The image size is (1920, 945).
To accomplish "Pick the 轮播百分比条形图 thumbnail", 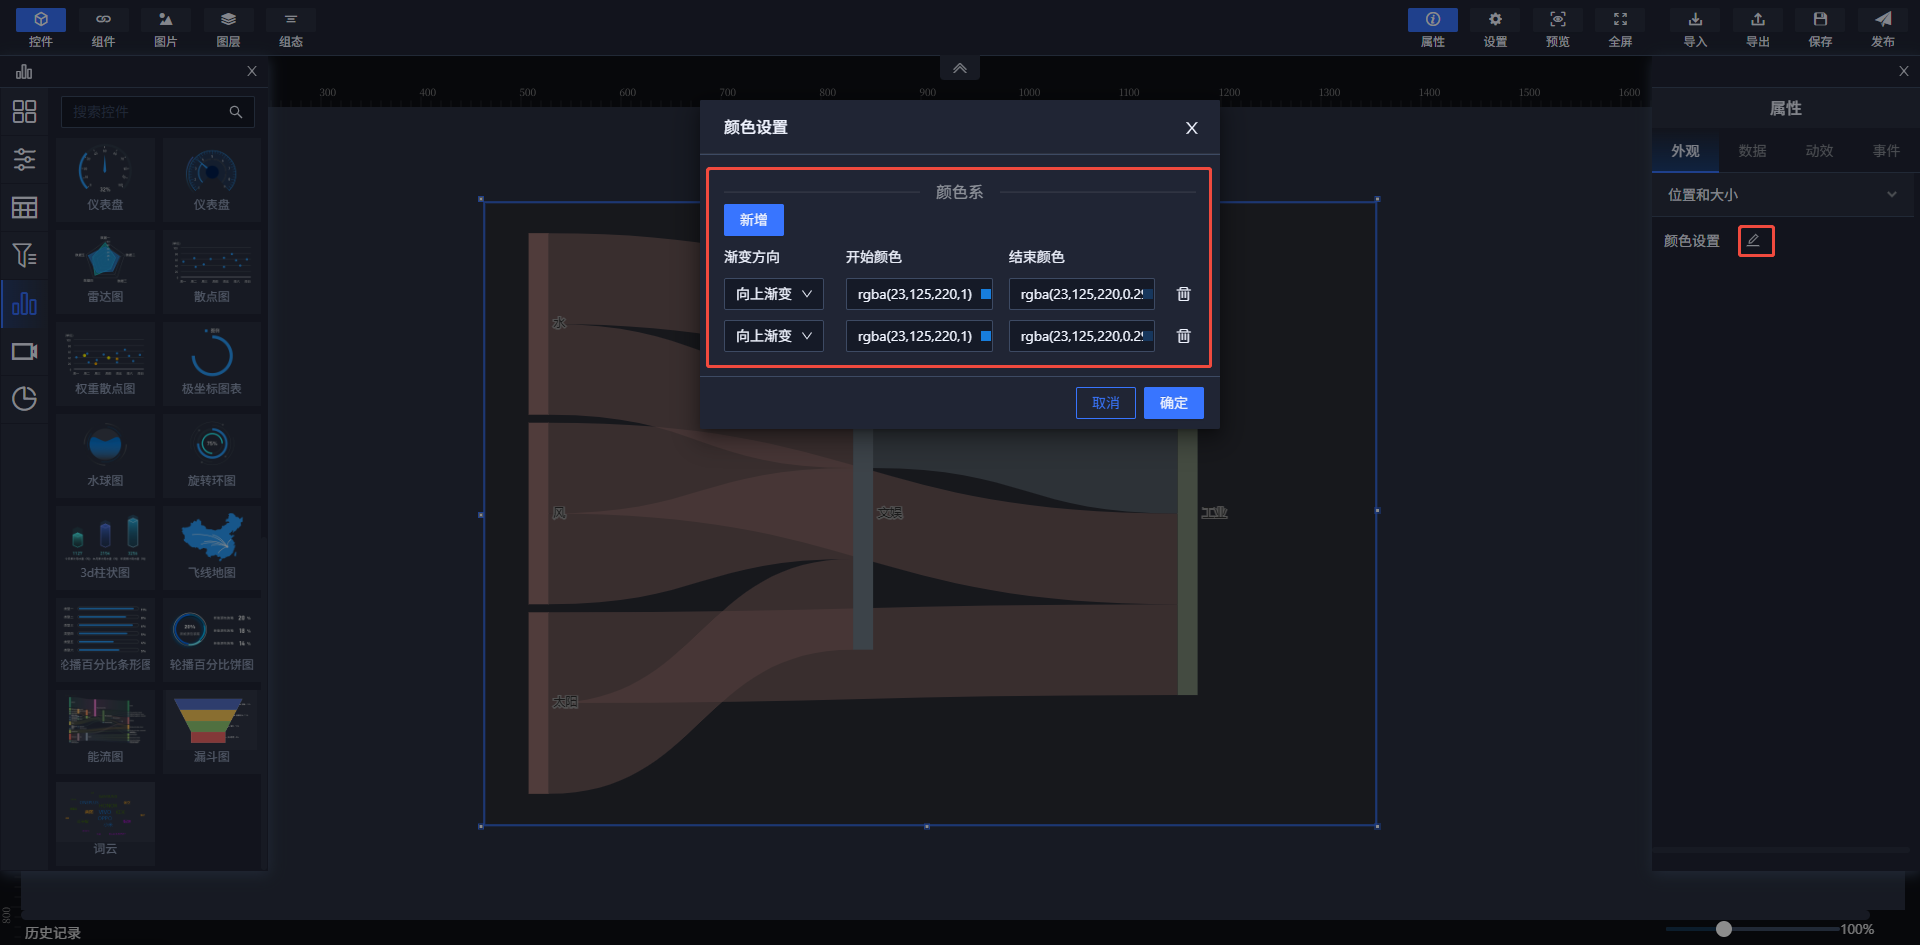I will click(105, 640).
